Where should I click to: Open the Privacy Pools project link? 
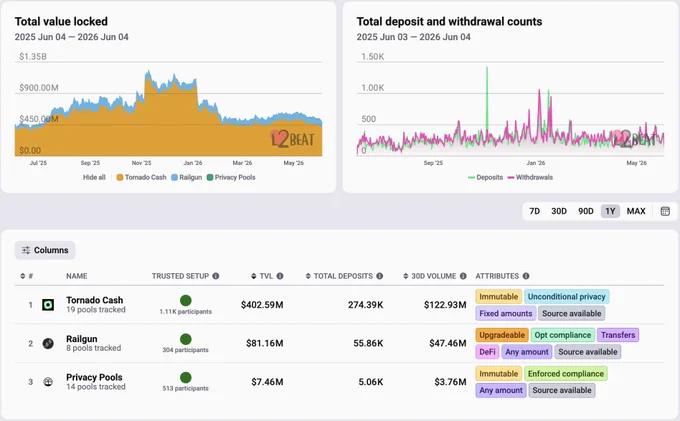pyautogui.click(x=94, y=377)
